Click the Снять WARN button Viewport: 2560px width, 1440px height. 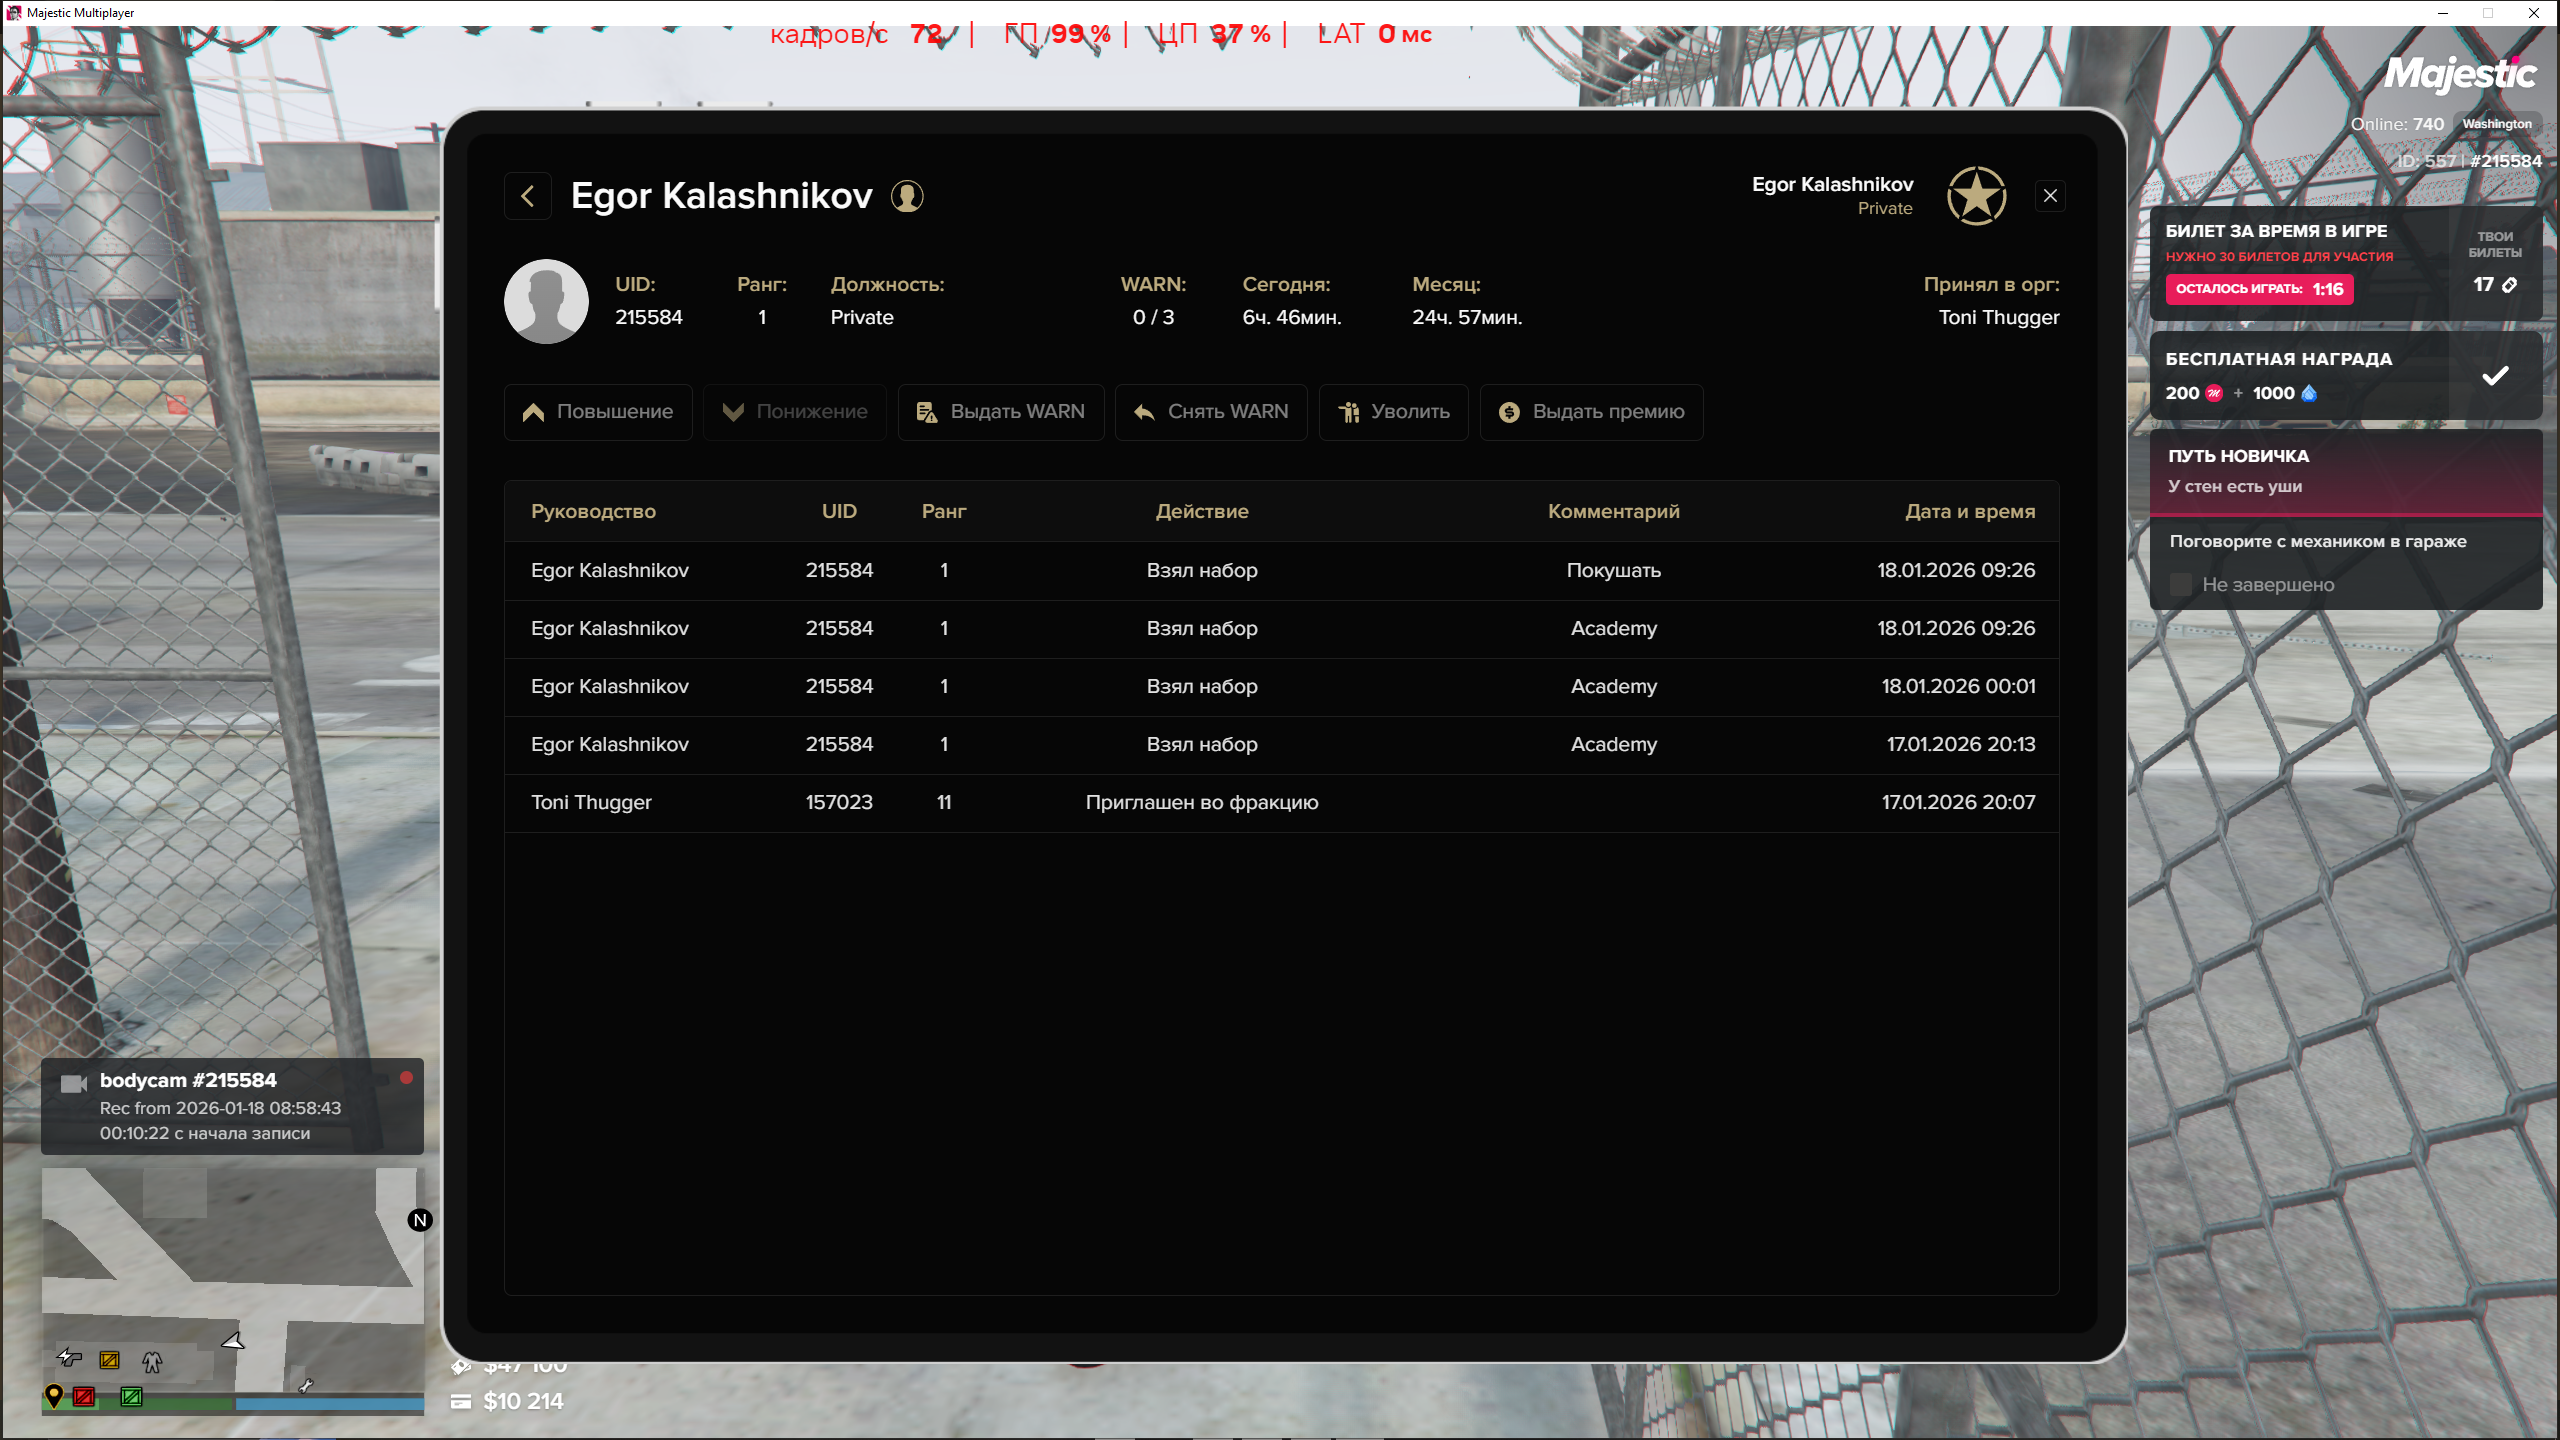point(1211,412)
